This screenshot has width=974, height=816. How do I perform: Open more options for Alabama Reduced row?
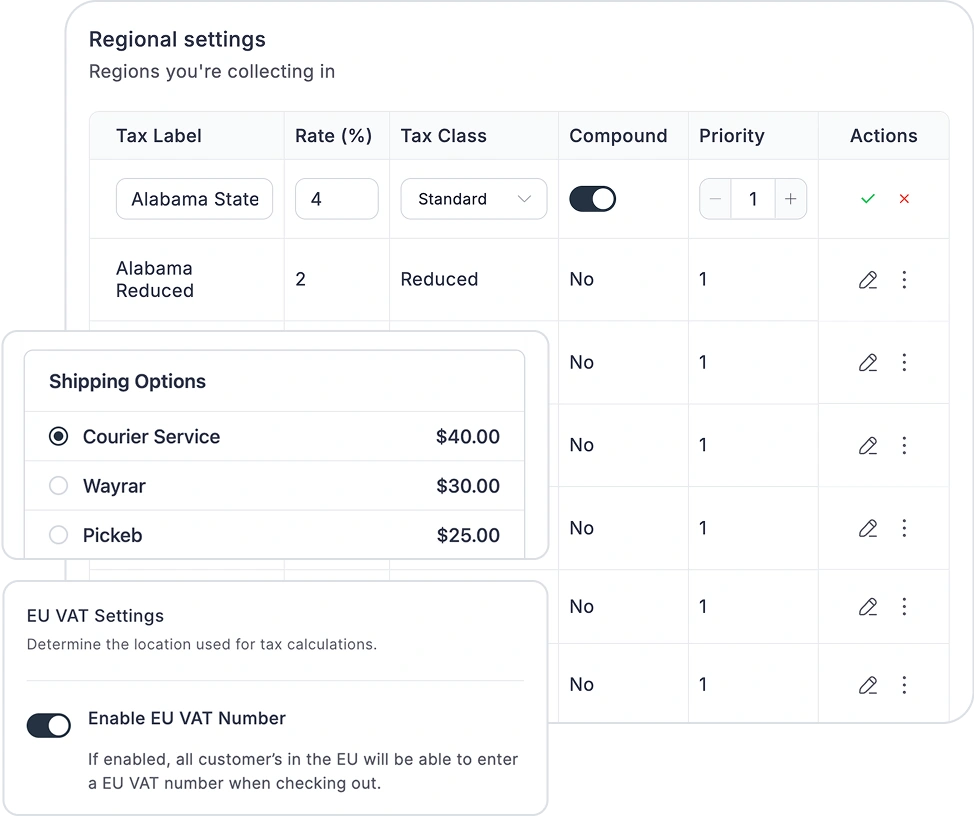pyautogui.click(x=904, y=280)
